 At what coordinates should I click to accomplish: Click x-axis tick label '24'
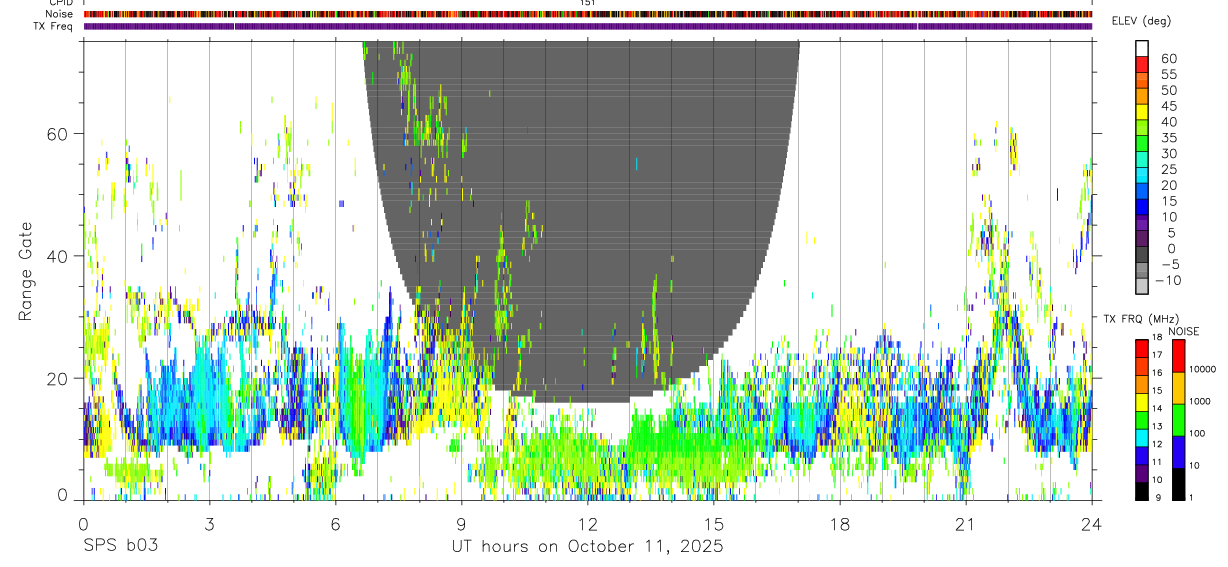(x=1091, y=524)
